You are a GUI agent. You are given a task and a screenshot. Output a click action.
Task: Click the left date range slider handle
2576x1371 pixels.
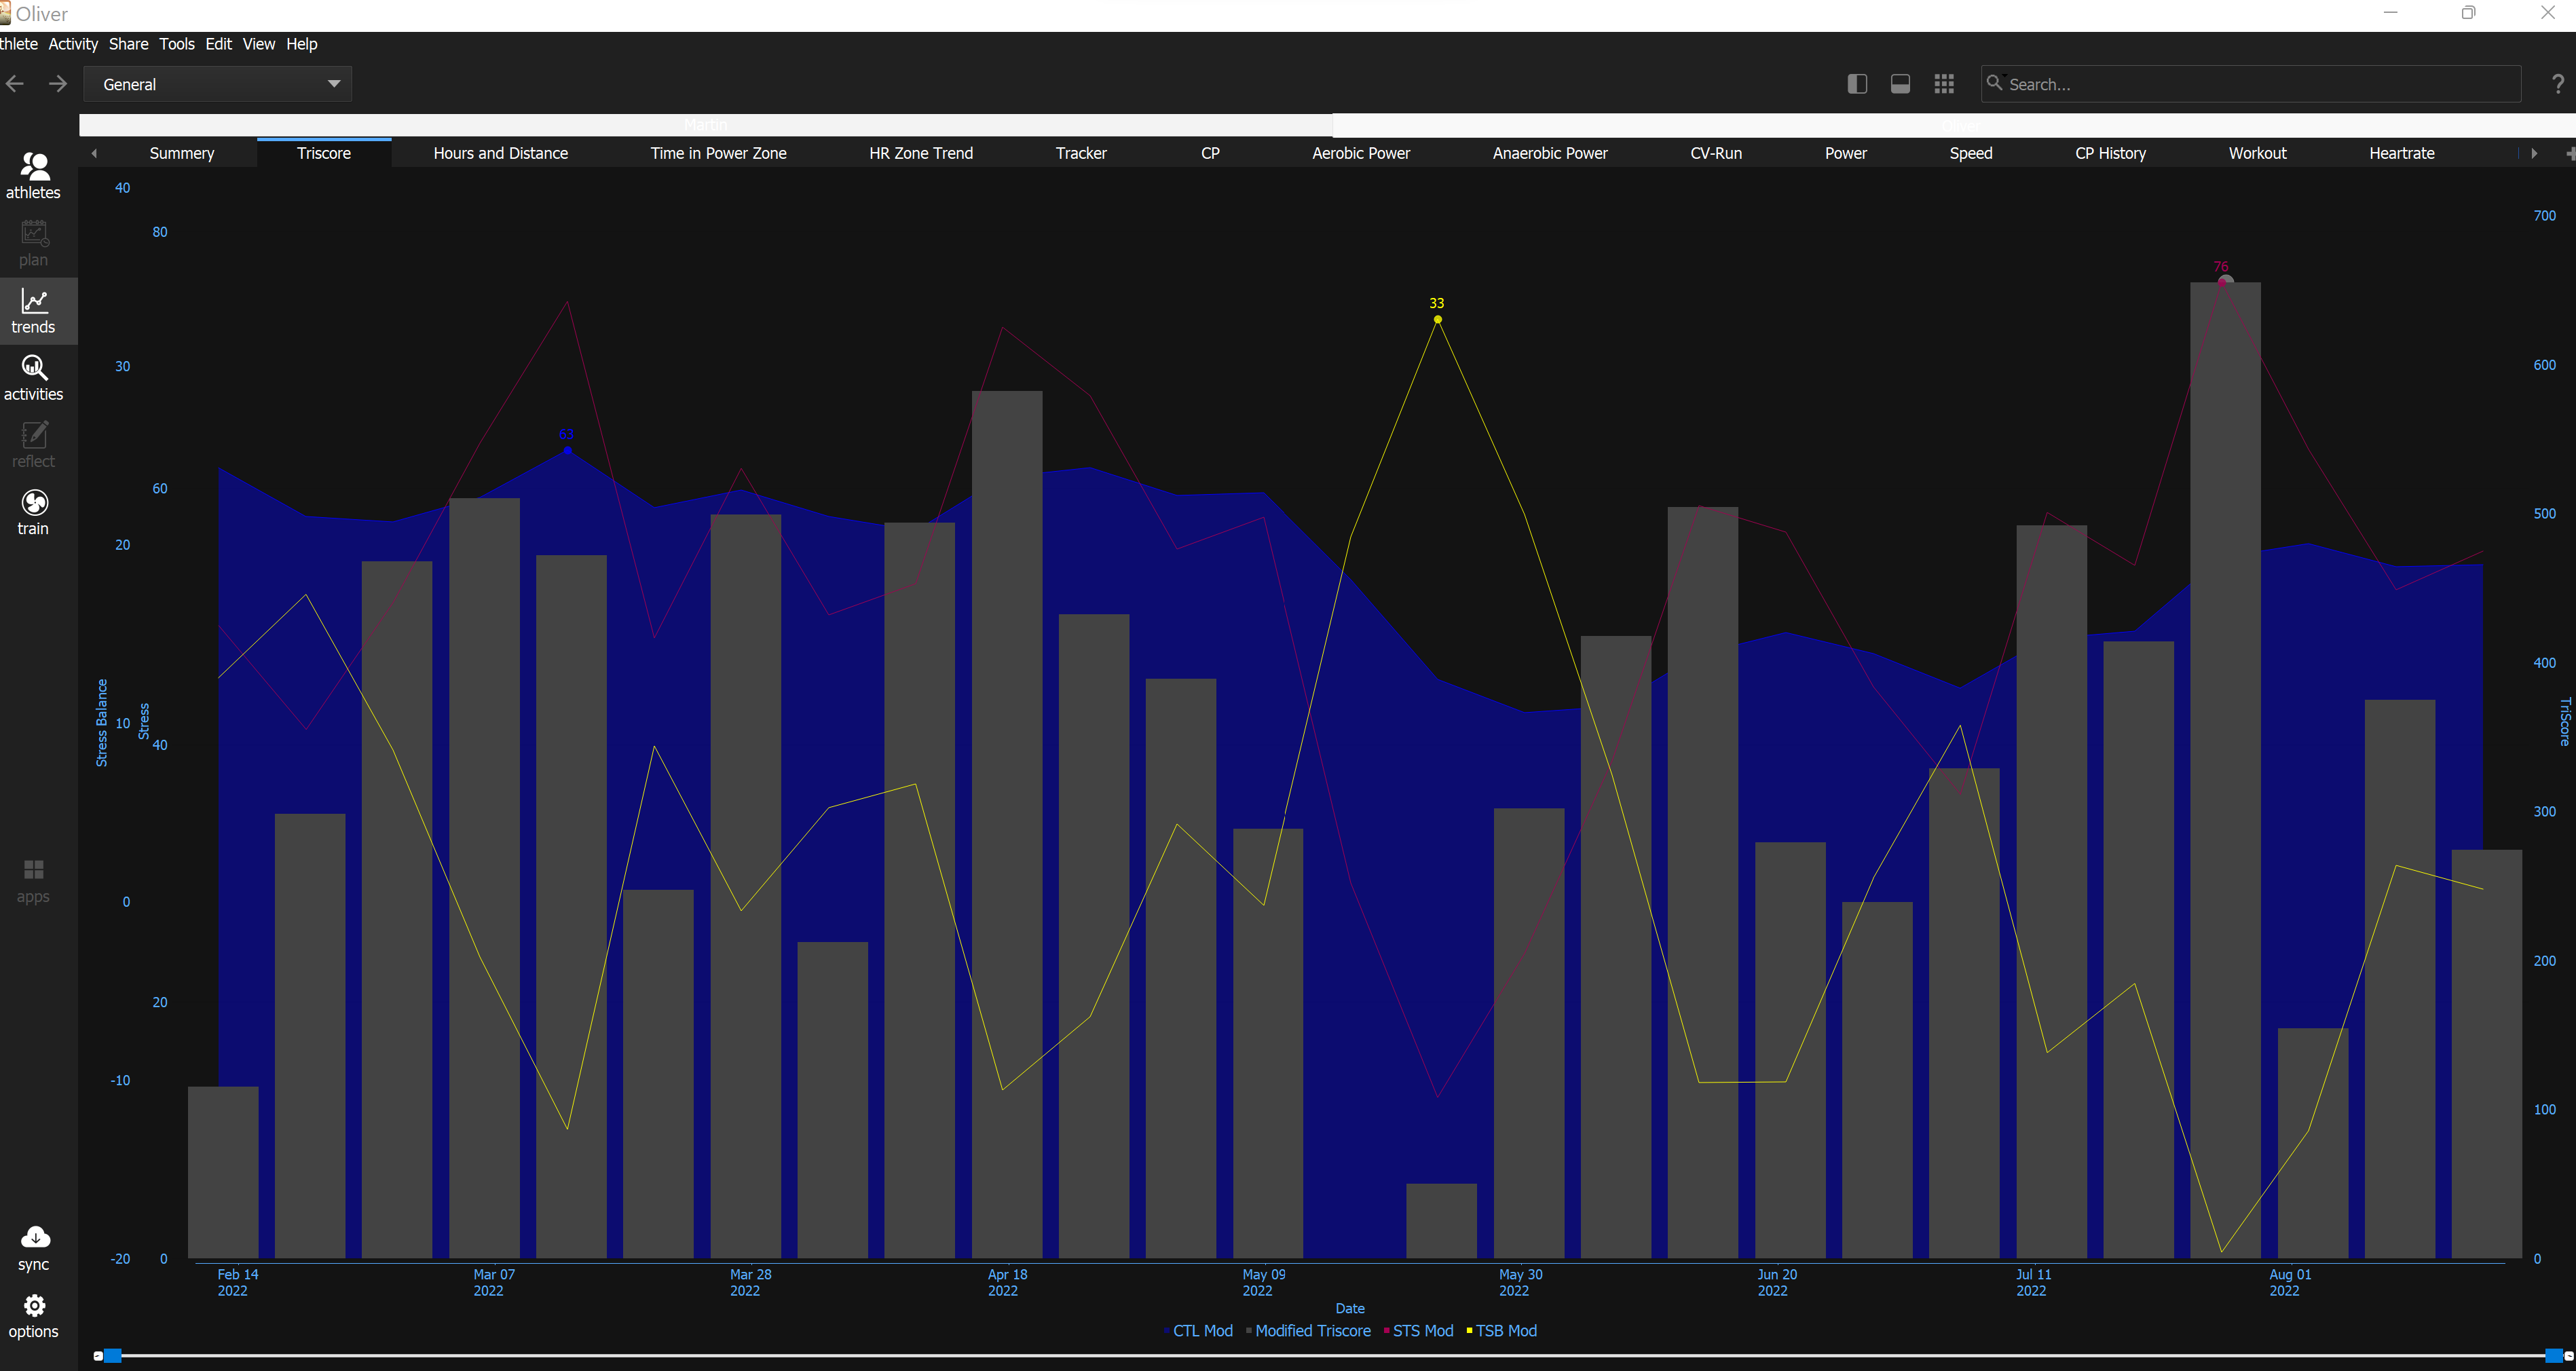click(112, 1356)
